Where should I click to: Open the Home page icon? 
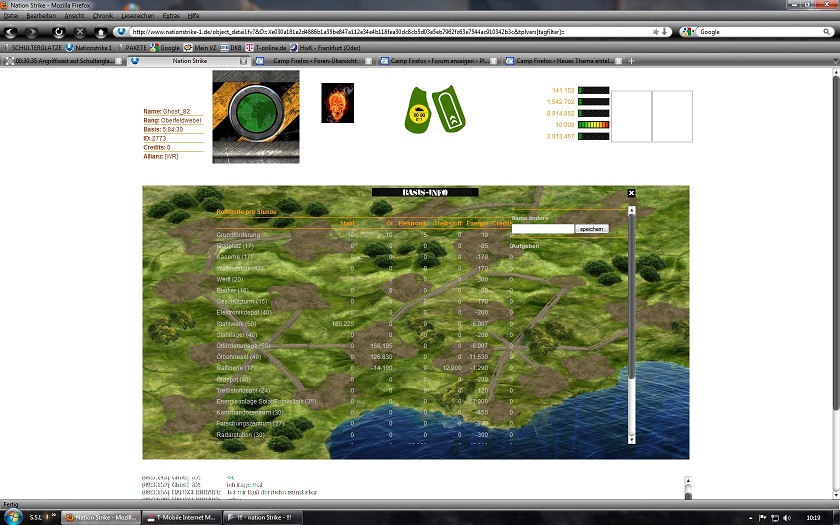tap(101, 32)
